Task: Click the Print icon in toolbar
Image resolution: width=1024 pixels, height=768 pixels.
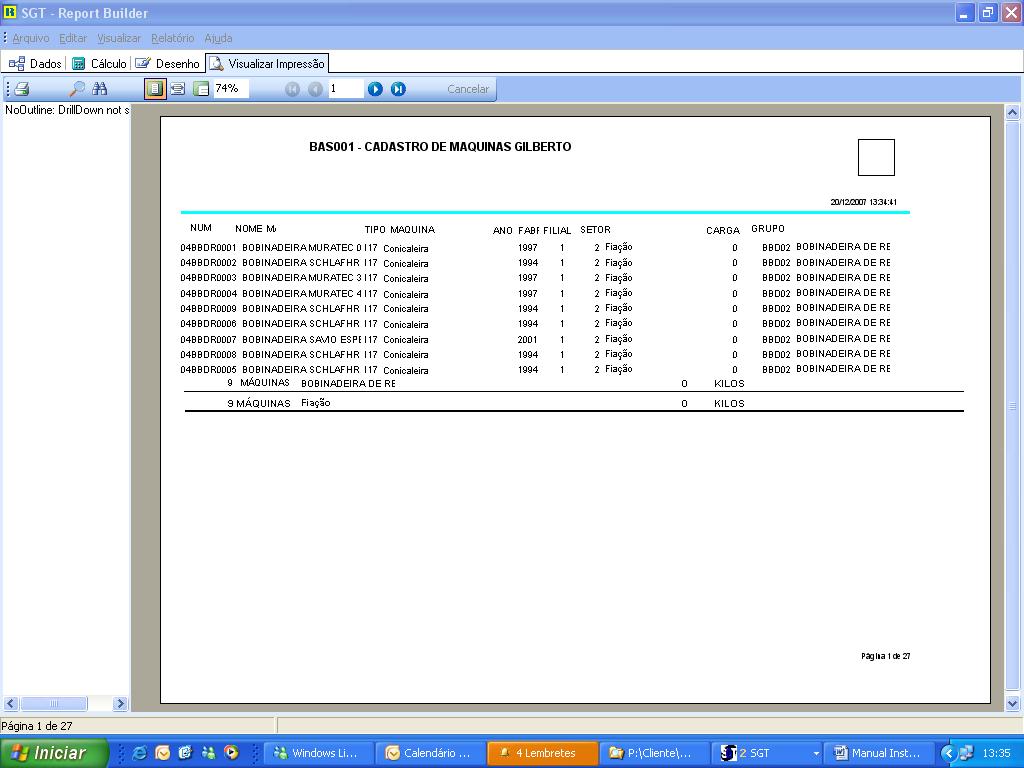Action: click(21, 89)
